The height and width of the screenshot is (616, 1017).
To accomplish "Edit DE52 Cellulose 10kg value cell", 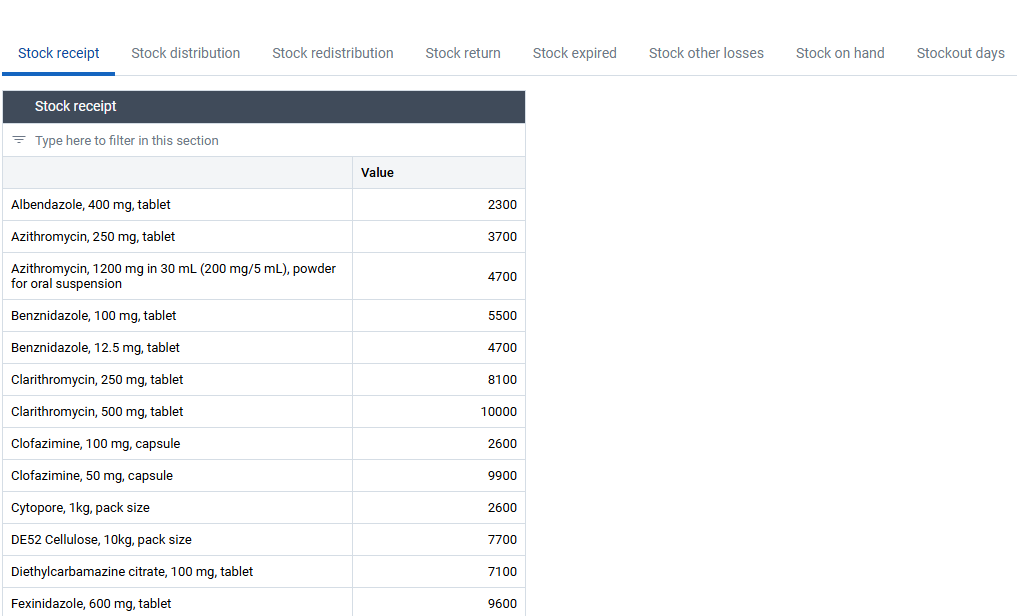I will pos(438,539).
